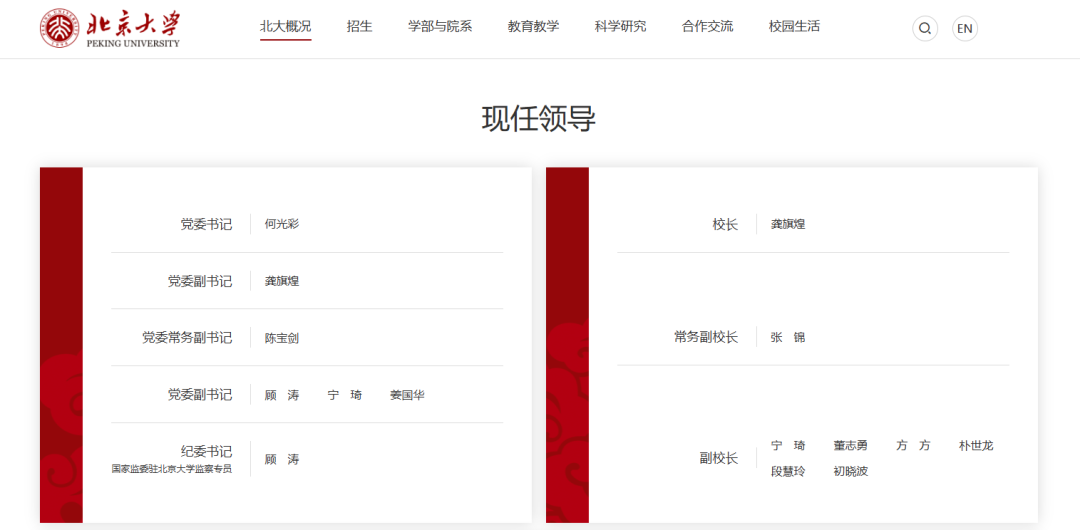
Task: Select 宁琦 in the 副校长 row
Action: click(x=788, y=445)
